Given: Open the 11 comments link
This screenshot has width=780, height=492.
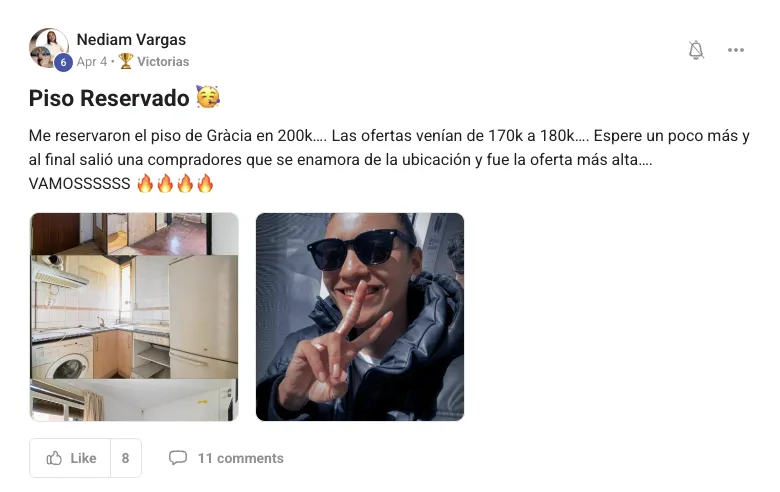Looking at the screenshot, I should click(241, 458).
